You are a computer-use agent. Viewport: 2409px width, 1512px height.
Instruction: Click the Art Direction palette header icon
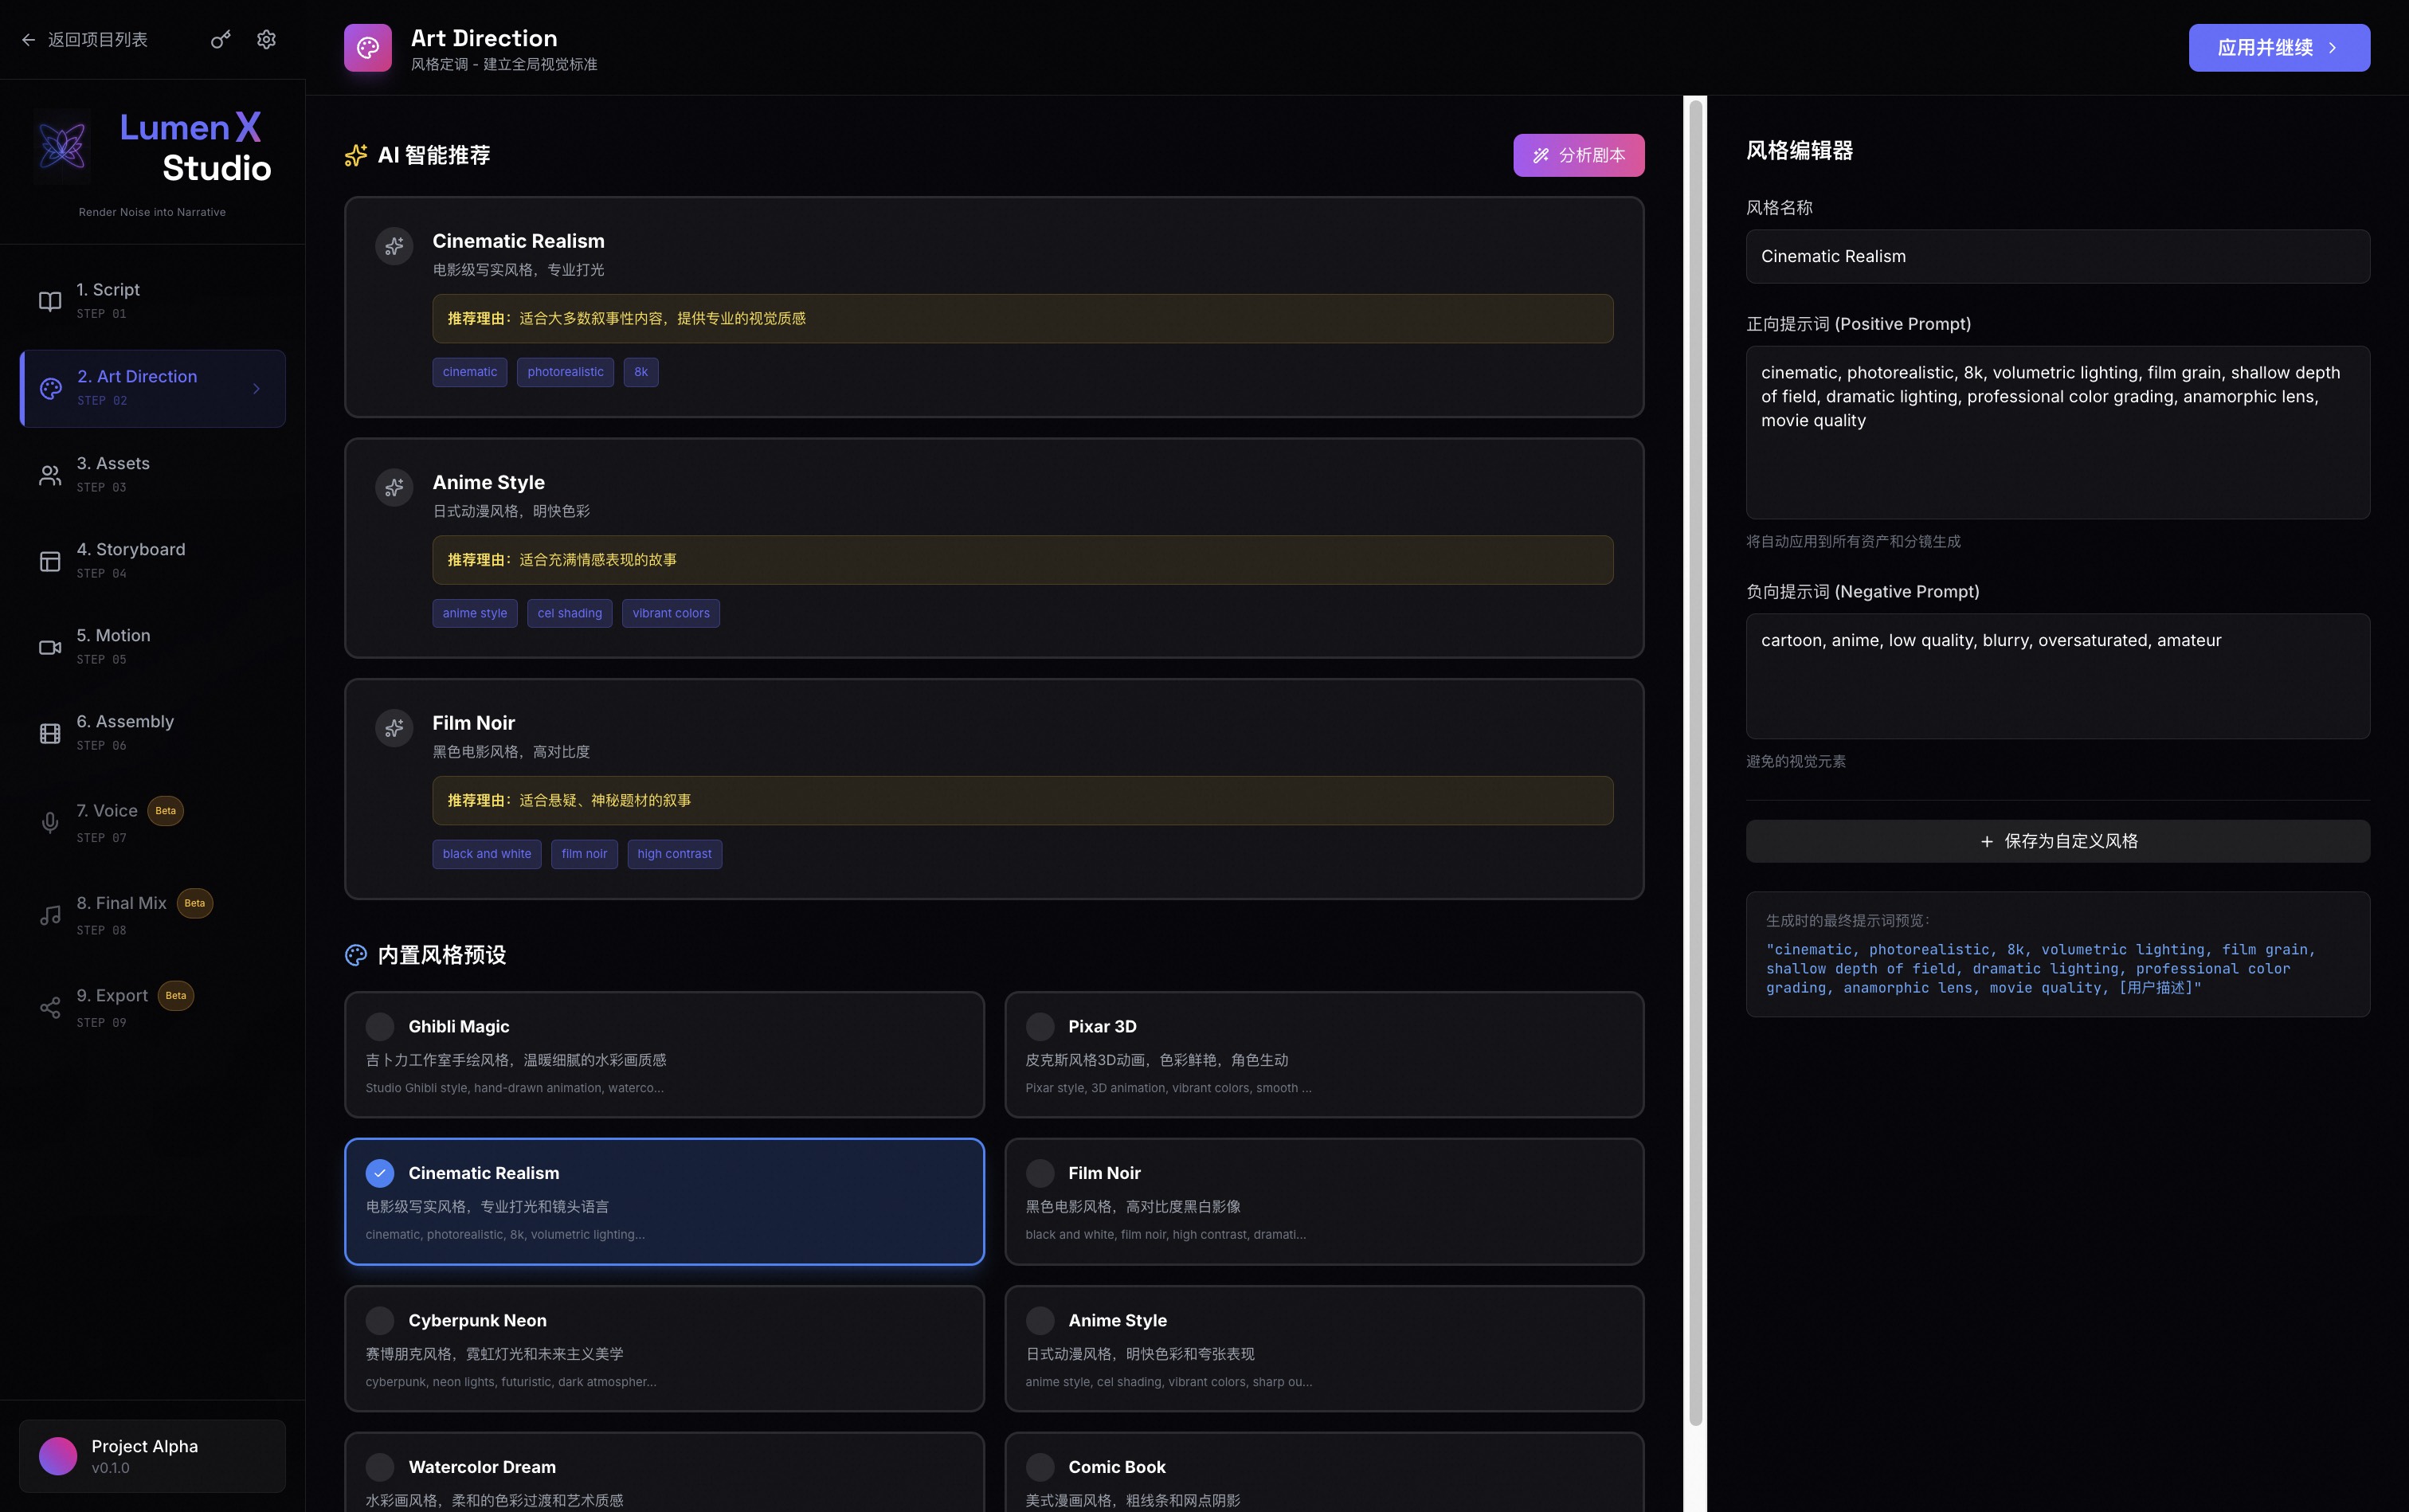click(368, 48)
